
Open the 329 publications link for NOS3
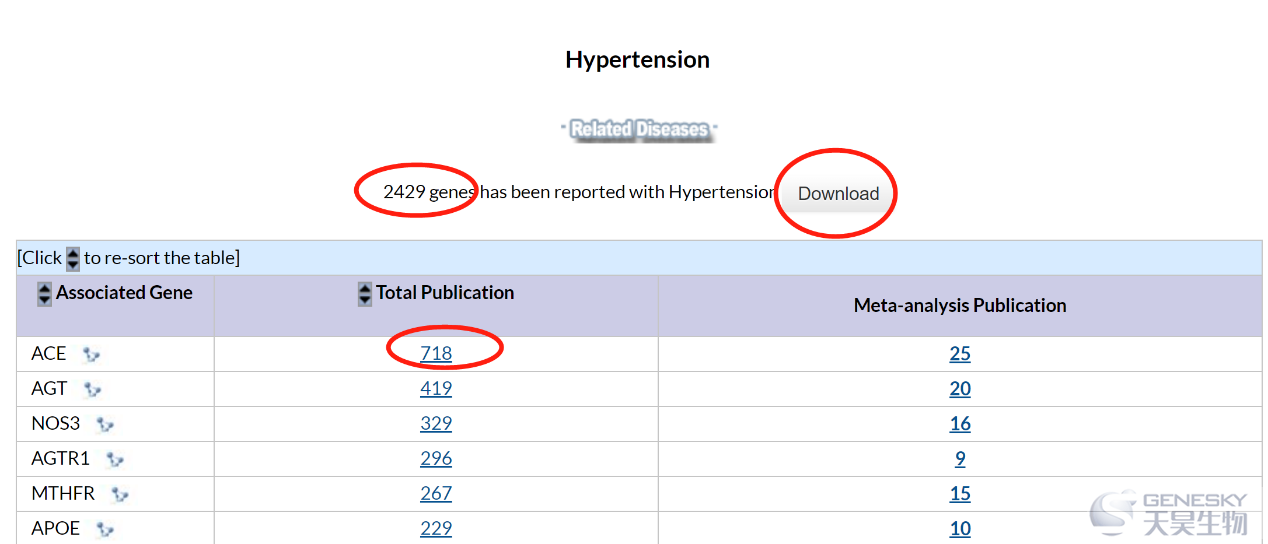[x=436, y=423]
